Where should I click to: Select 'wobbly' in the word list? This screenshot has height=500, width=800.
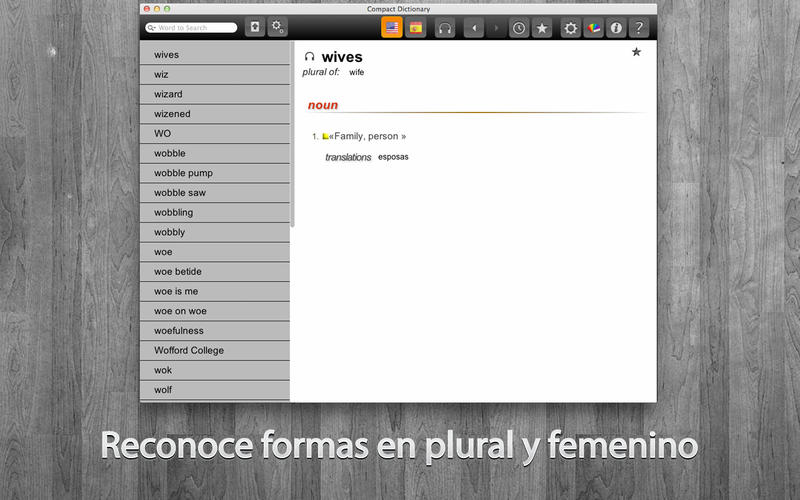[215, 232]
